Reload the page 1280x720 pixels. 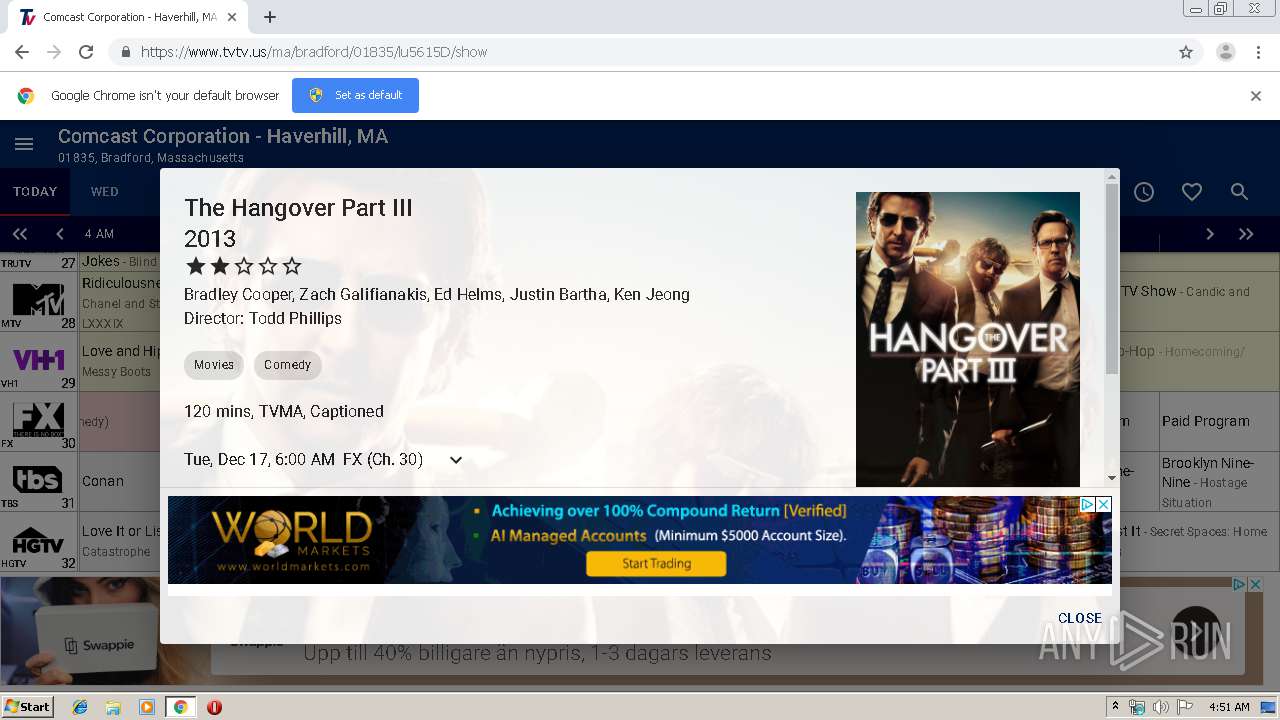tap(86, 52)
